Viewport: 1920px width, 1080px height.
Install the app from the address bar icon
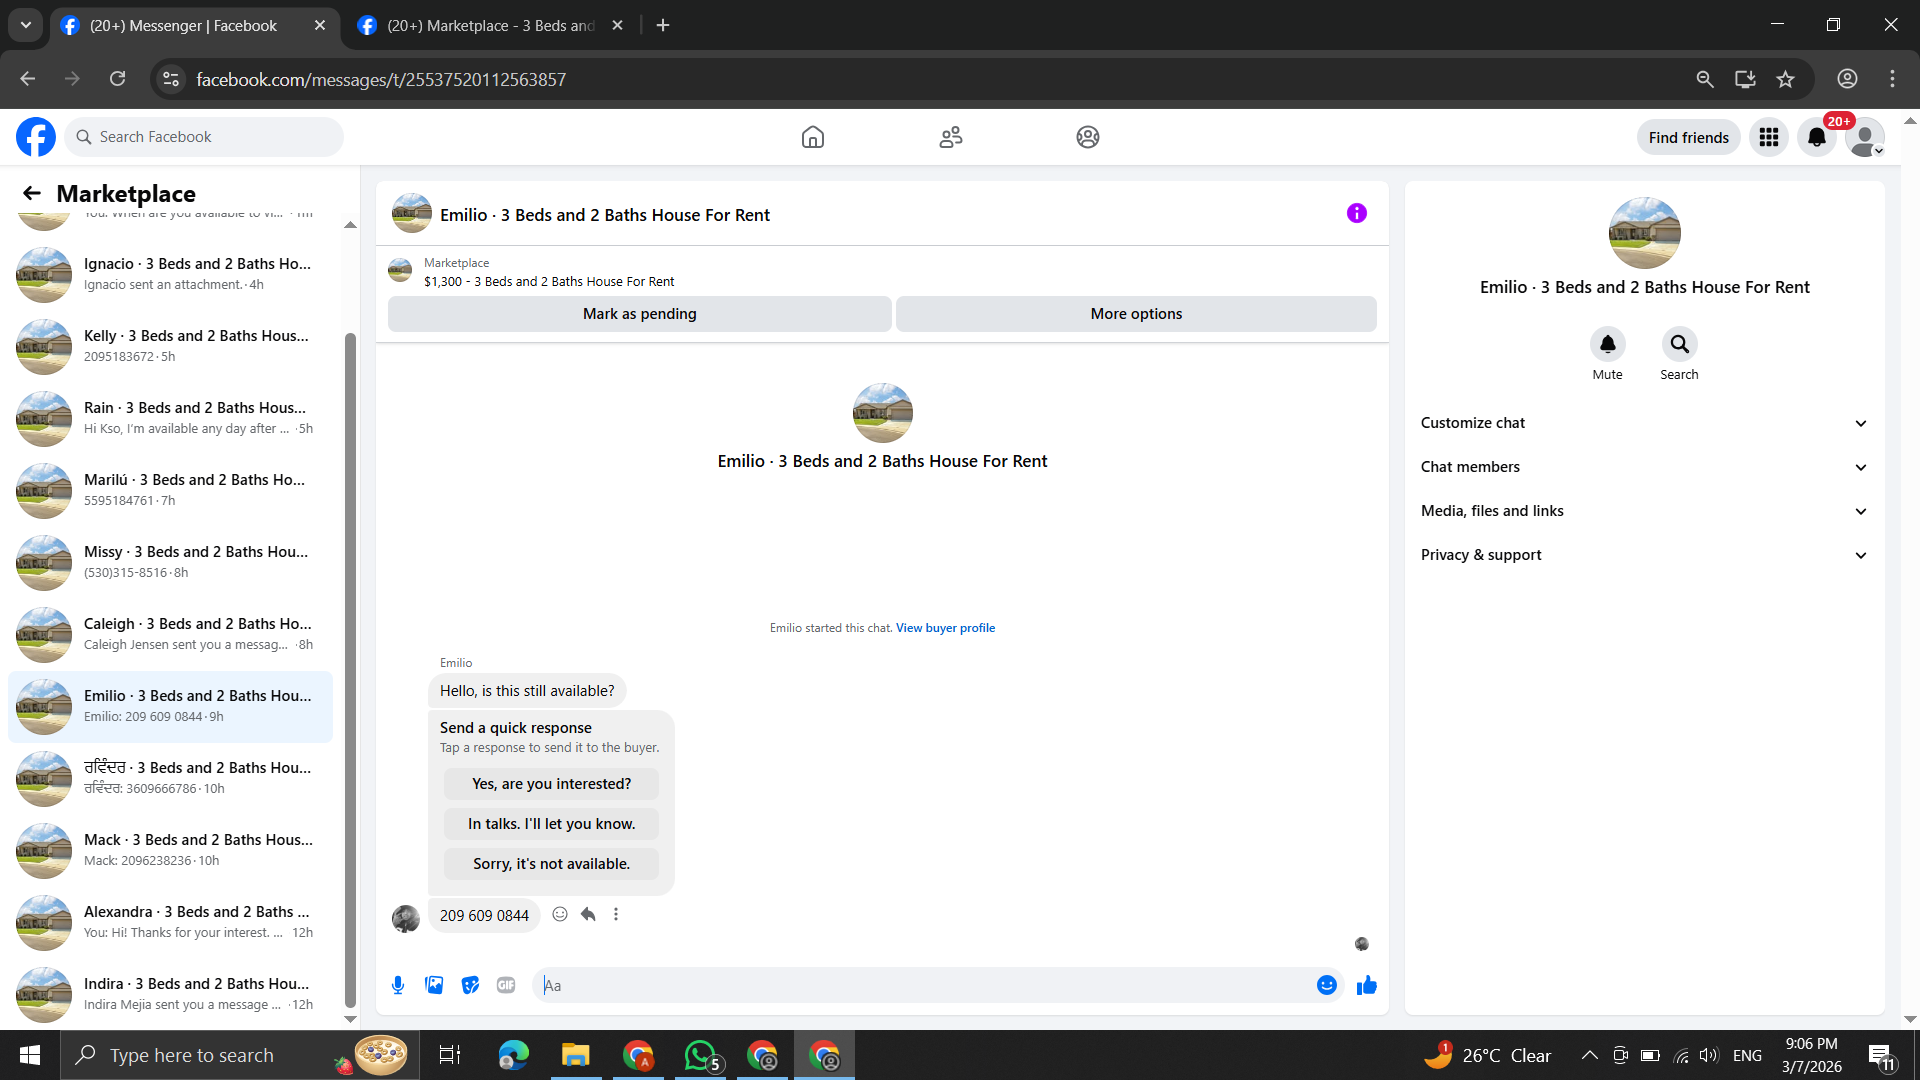click(1745, 79)
